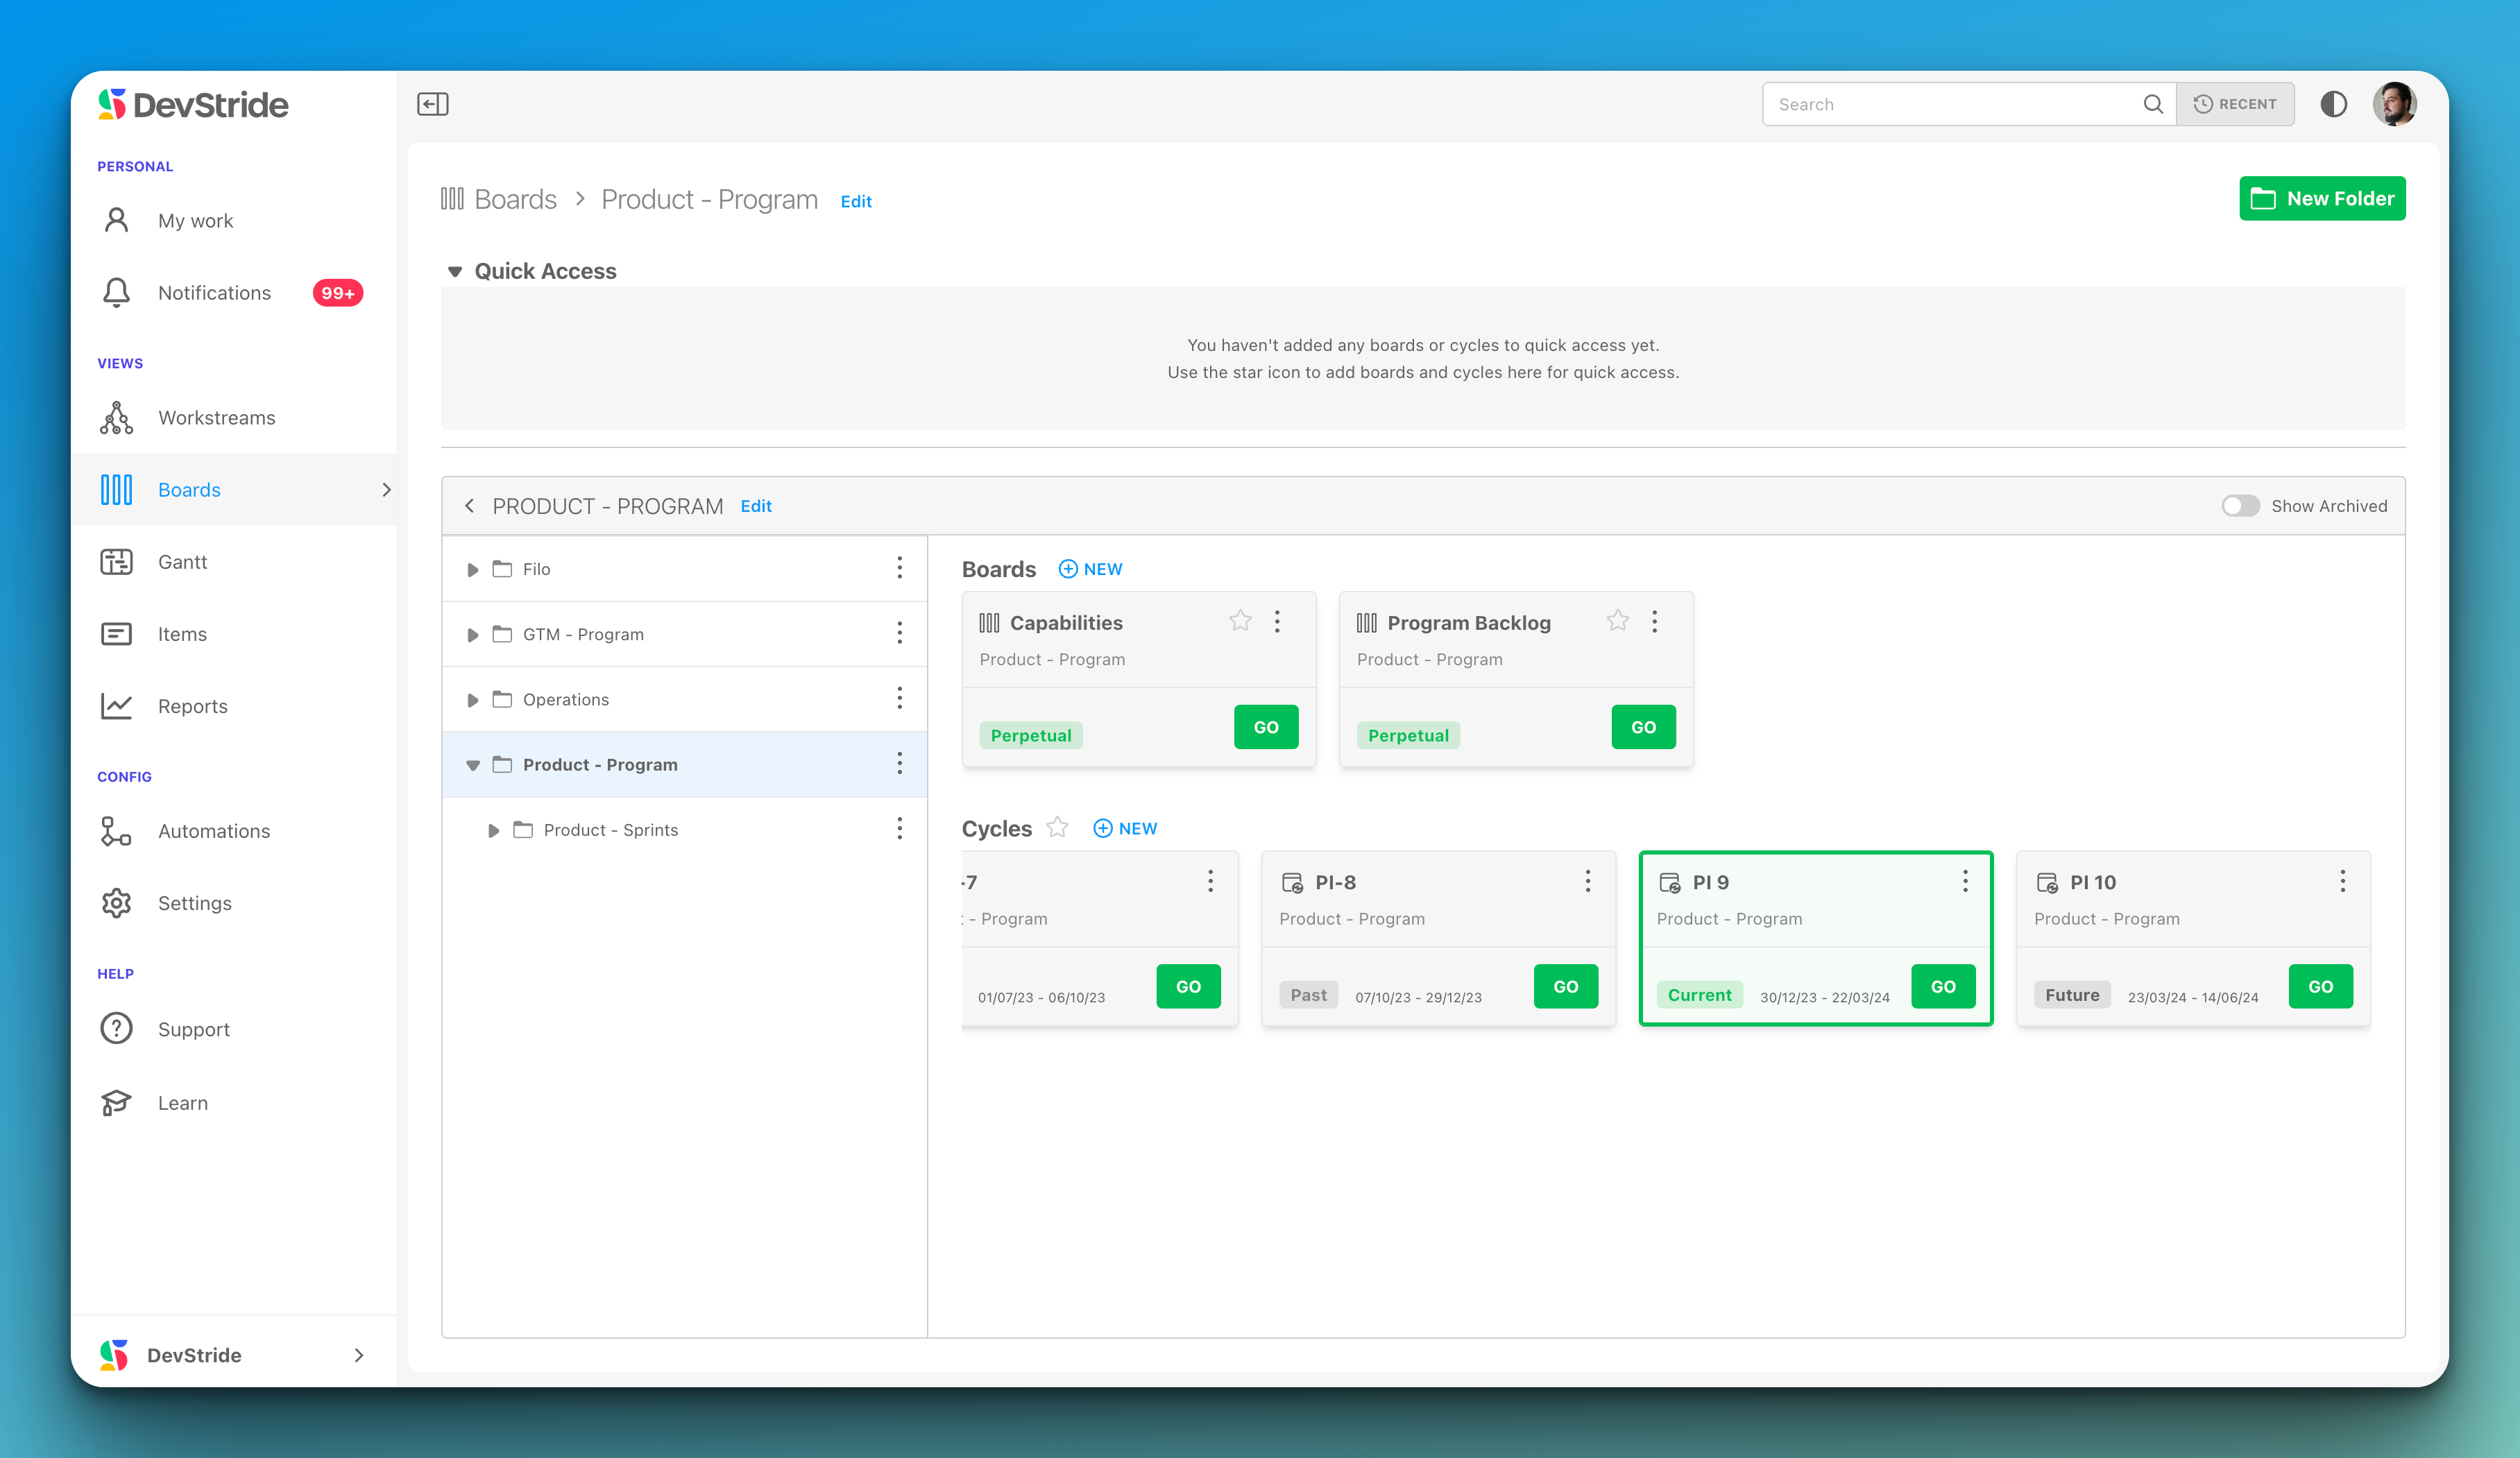Open options menu for Filo folder
This screenshot has height=1458, width=2520.
(899, 568)
